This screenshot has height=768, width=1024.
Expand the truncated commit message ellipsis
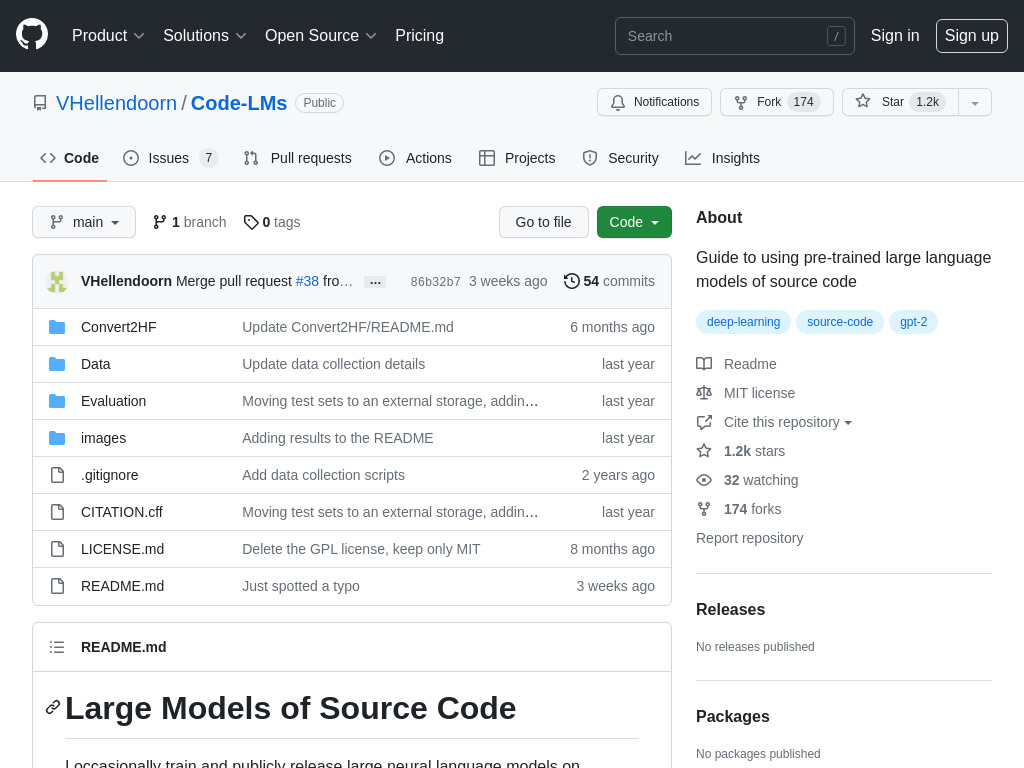[x=375, y=282]
